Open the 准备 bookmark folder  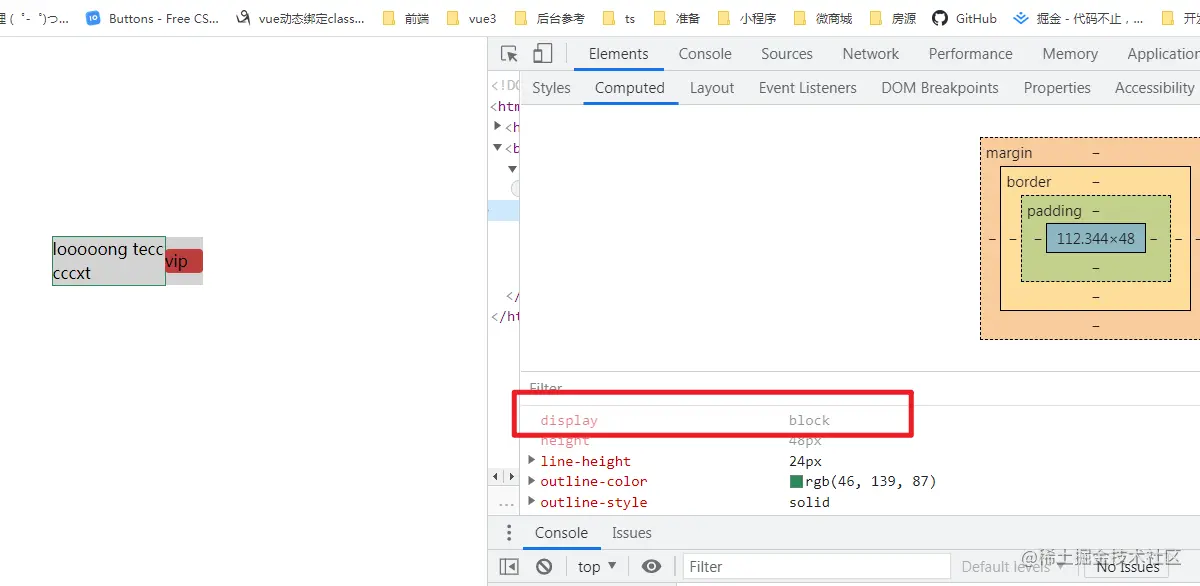coord(676,18)
